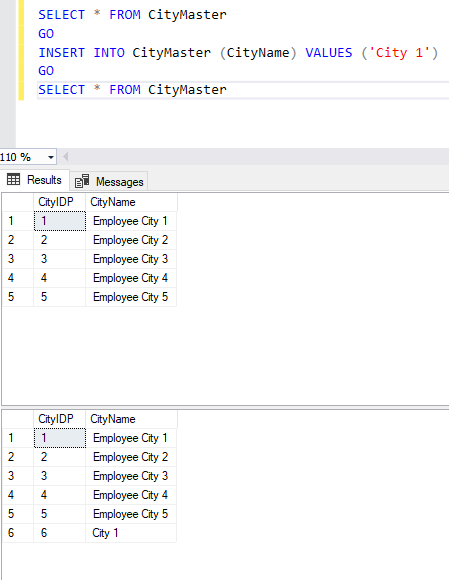The width and height of the screenshot is (449, 580).
Task: Select 'Employee City 3' in second grid
Action: (131, 476)
